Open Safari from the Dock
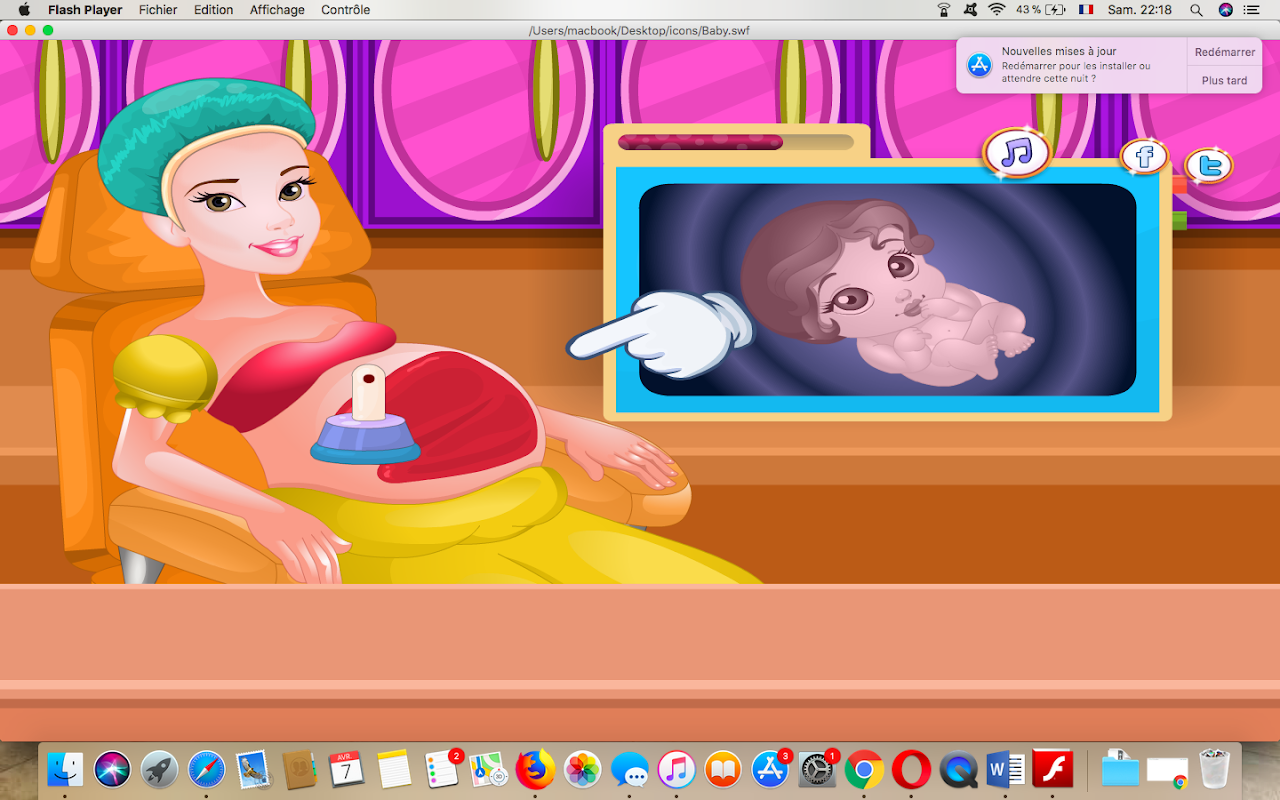 click(x=206, y=769)
